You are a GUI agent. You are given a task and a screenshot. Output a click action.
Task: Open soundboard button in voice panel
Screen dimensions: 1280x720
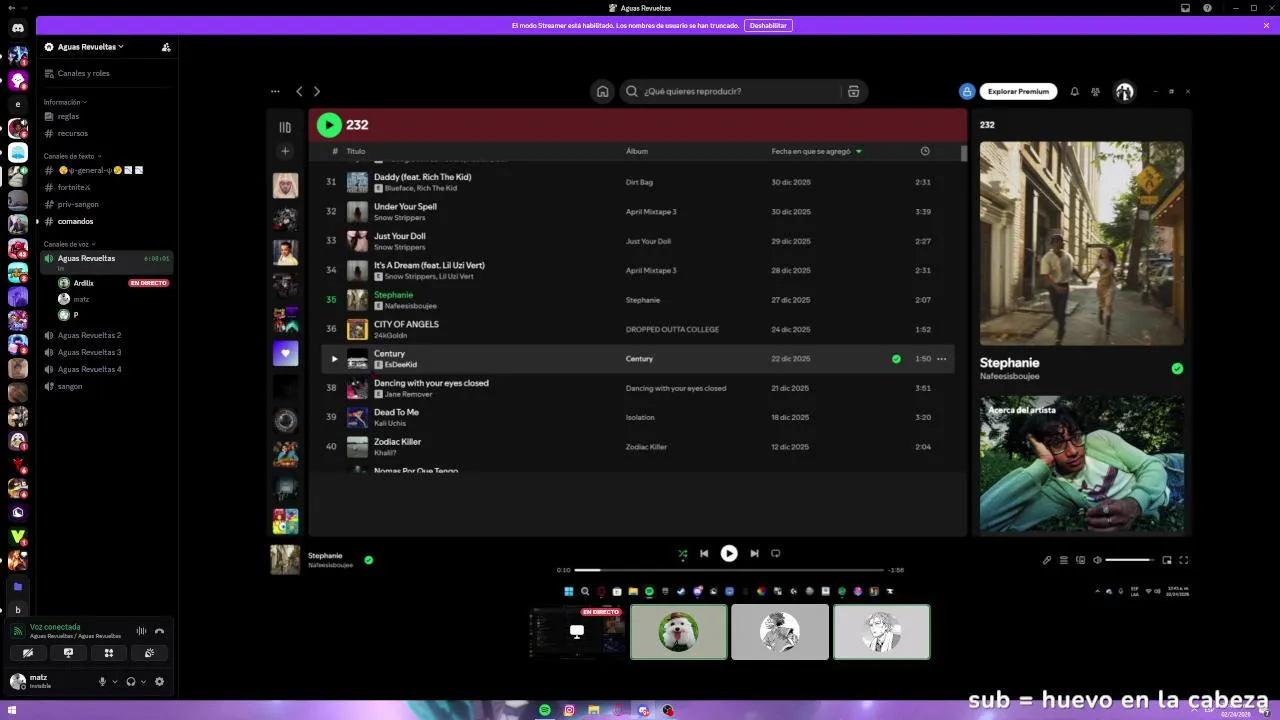coord(149,653)
